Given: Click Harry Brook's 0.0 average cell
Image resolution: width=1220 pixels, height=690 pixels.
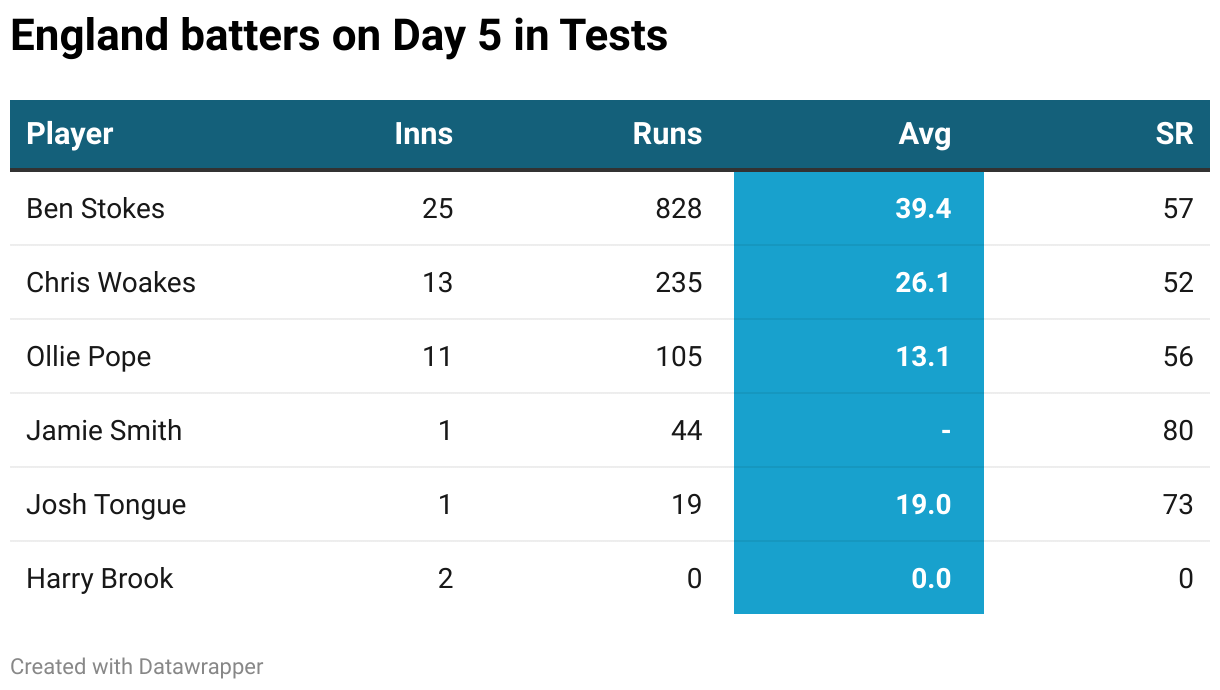Looking at the screenshot, I should click(x=930, y=578).
